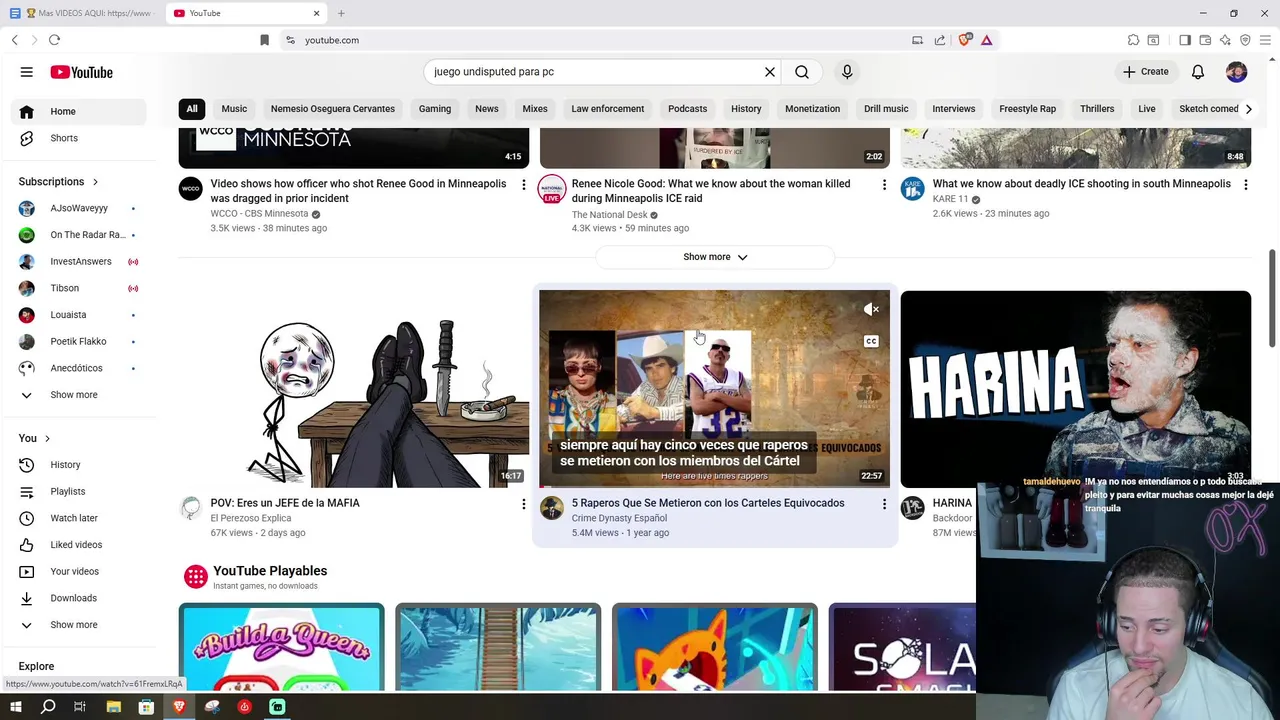Image resolution: width=1280 pixels, height=720 pixels.
Task: Open the account avatar menu
Action: (1237, 72)
